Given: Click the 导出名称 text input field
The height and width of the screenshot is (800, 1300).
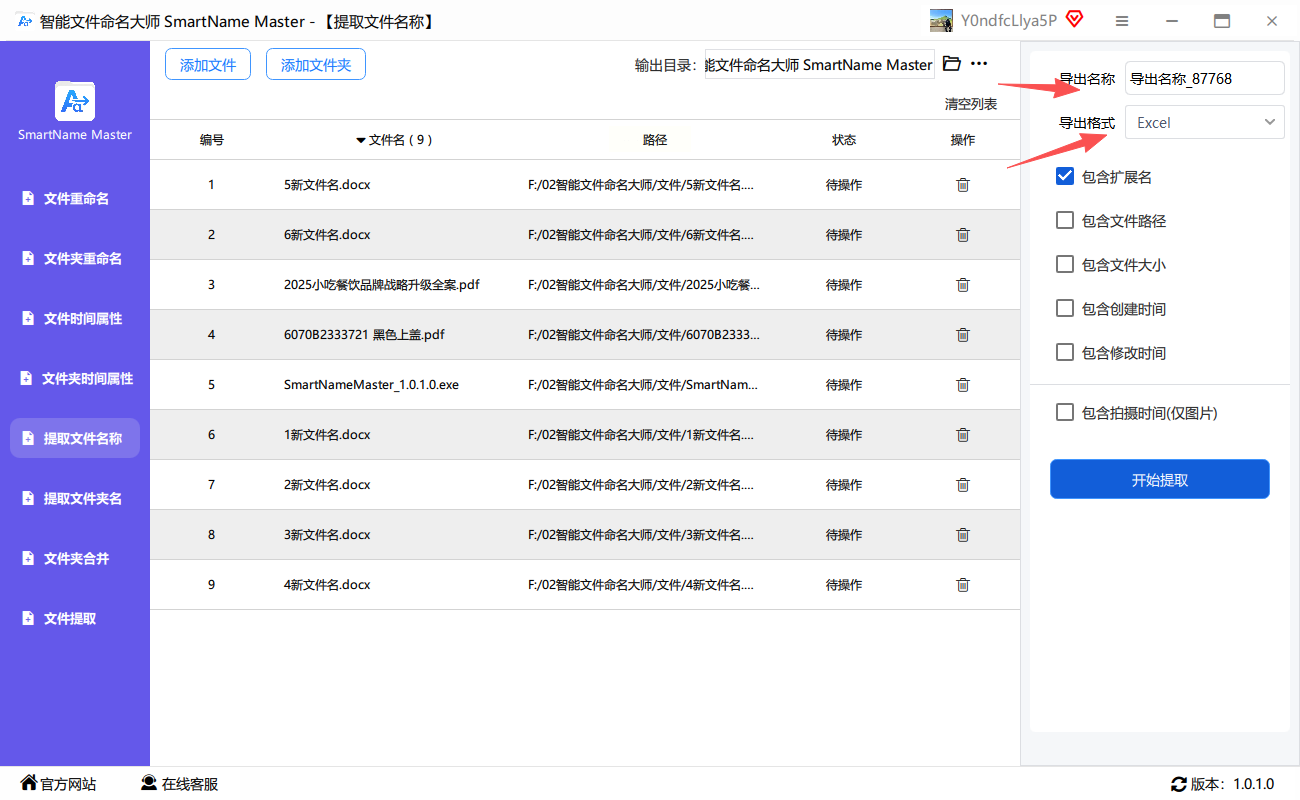Looking at the screenshot, I should (x=1204, y=79).
